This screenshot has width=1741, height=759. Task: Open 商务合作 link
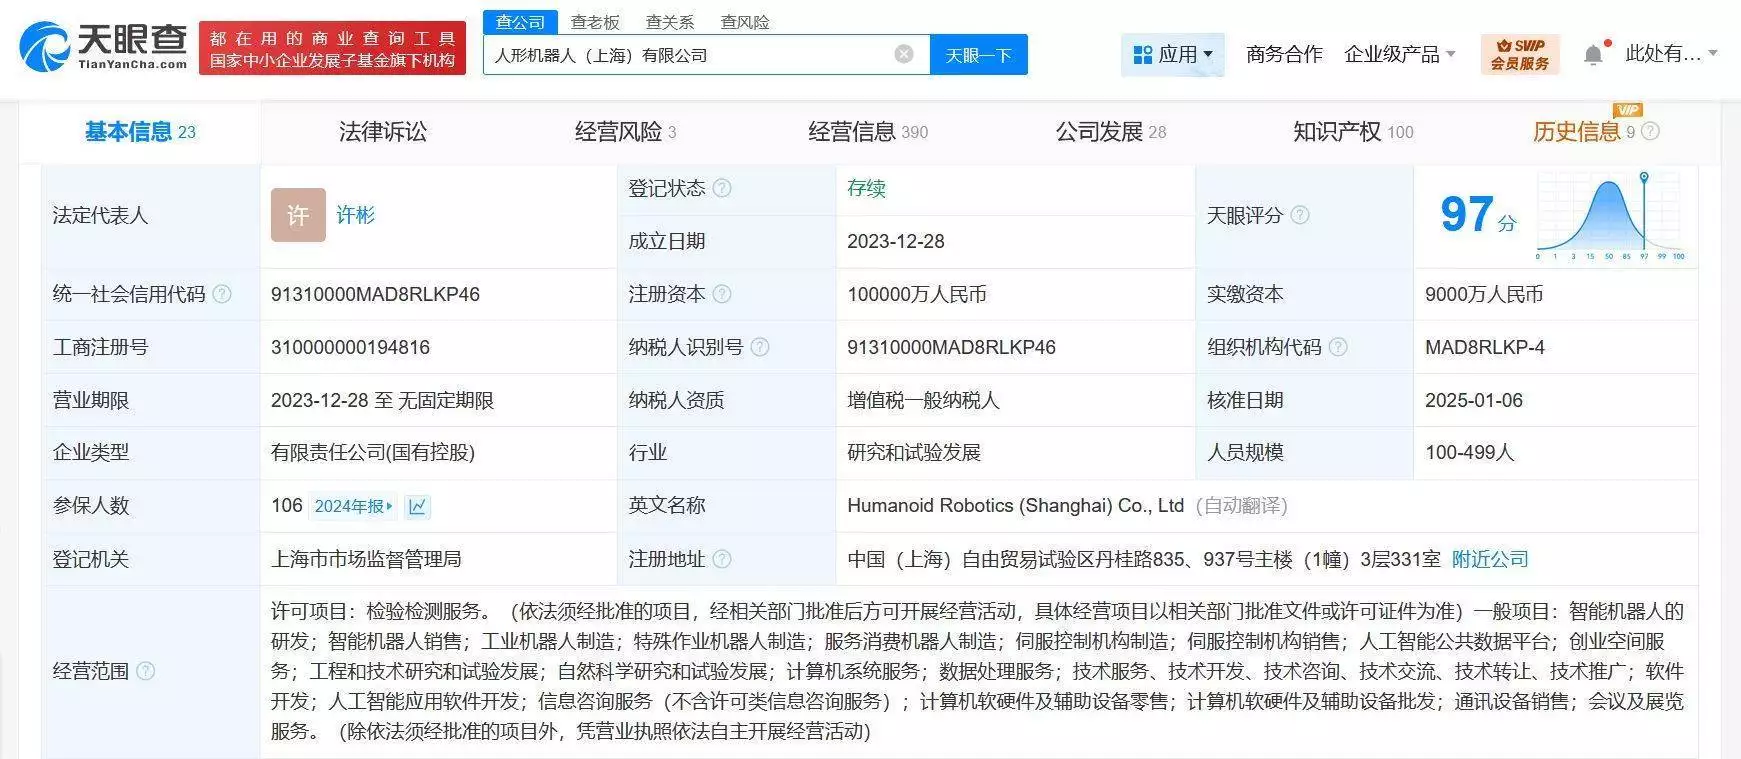pos(1284,54)
